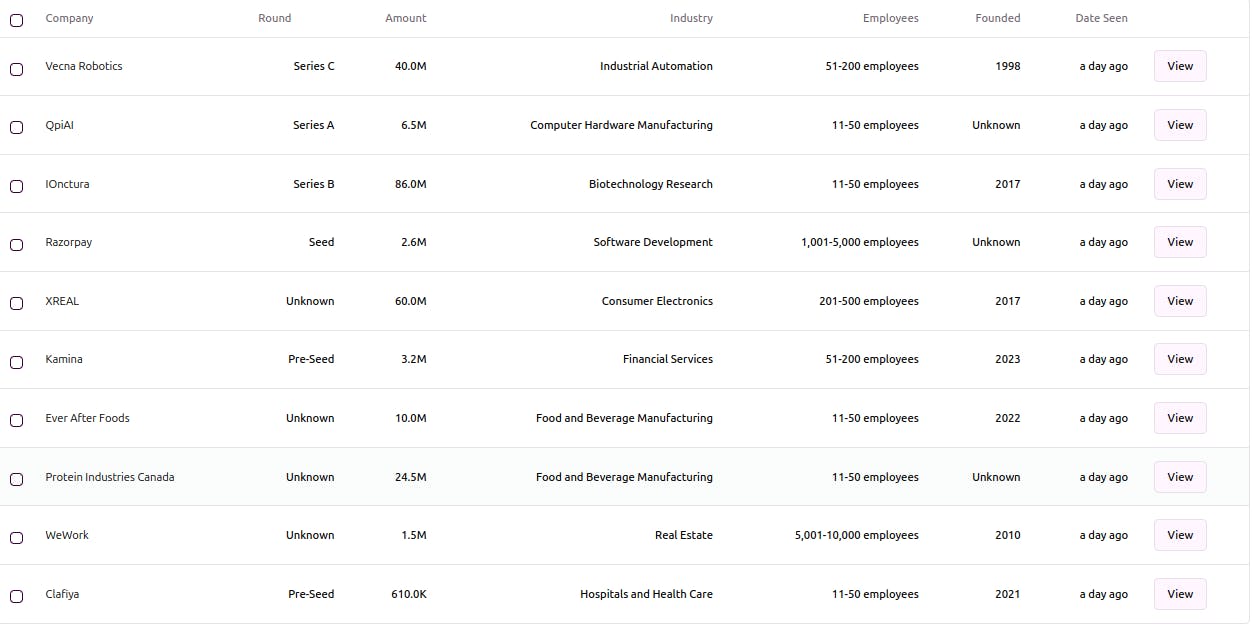This screenshot has width=1252, height=626.
Task: Sort by the Company column header
Action: [69, 18]
